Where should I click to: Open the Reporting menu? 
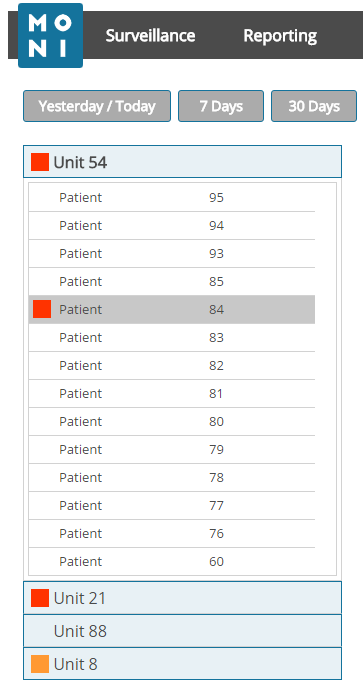point(280,35)
